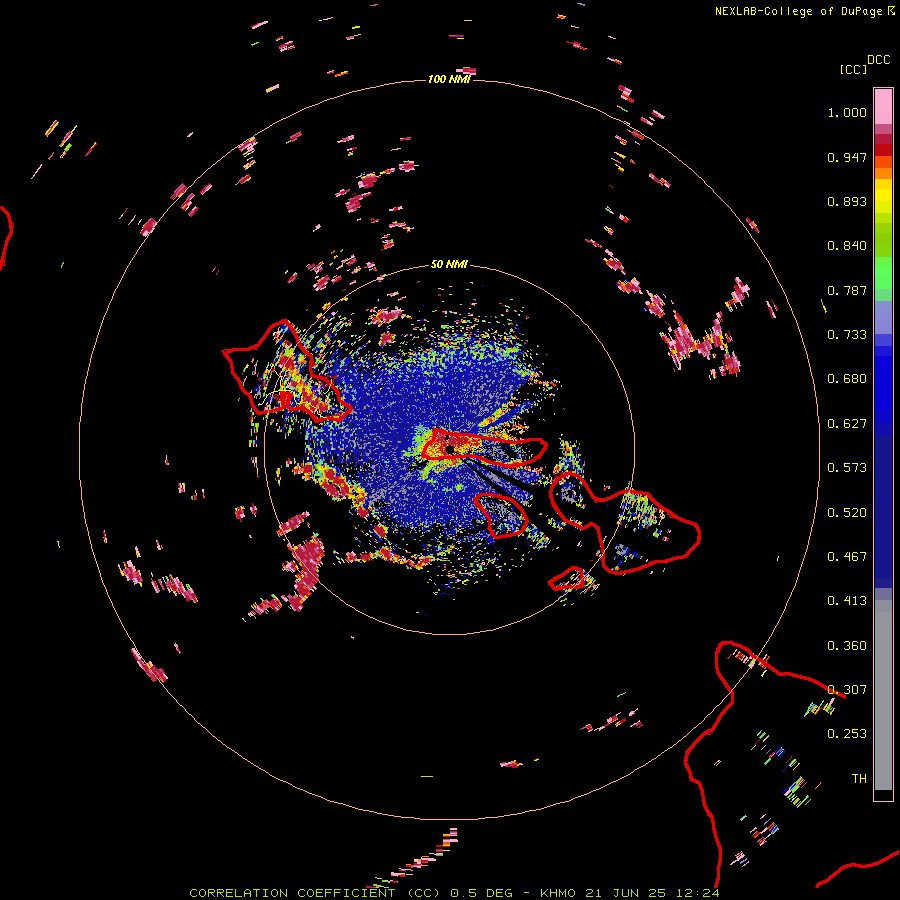Click the 0.467 value on the color scale
Image resolution: width=900 pixels, height=900 pixels.
pos(847,557)
